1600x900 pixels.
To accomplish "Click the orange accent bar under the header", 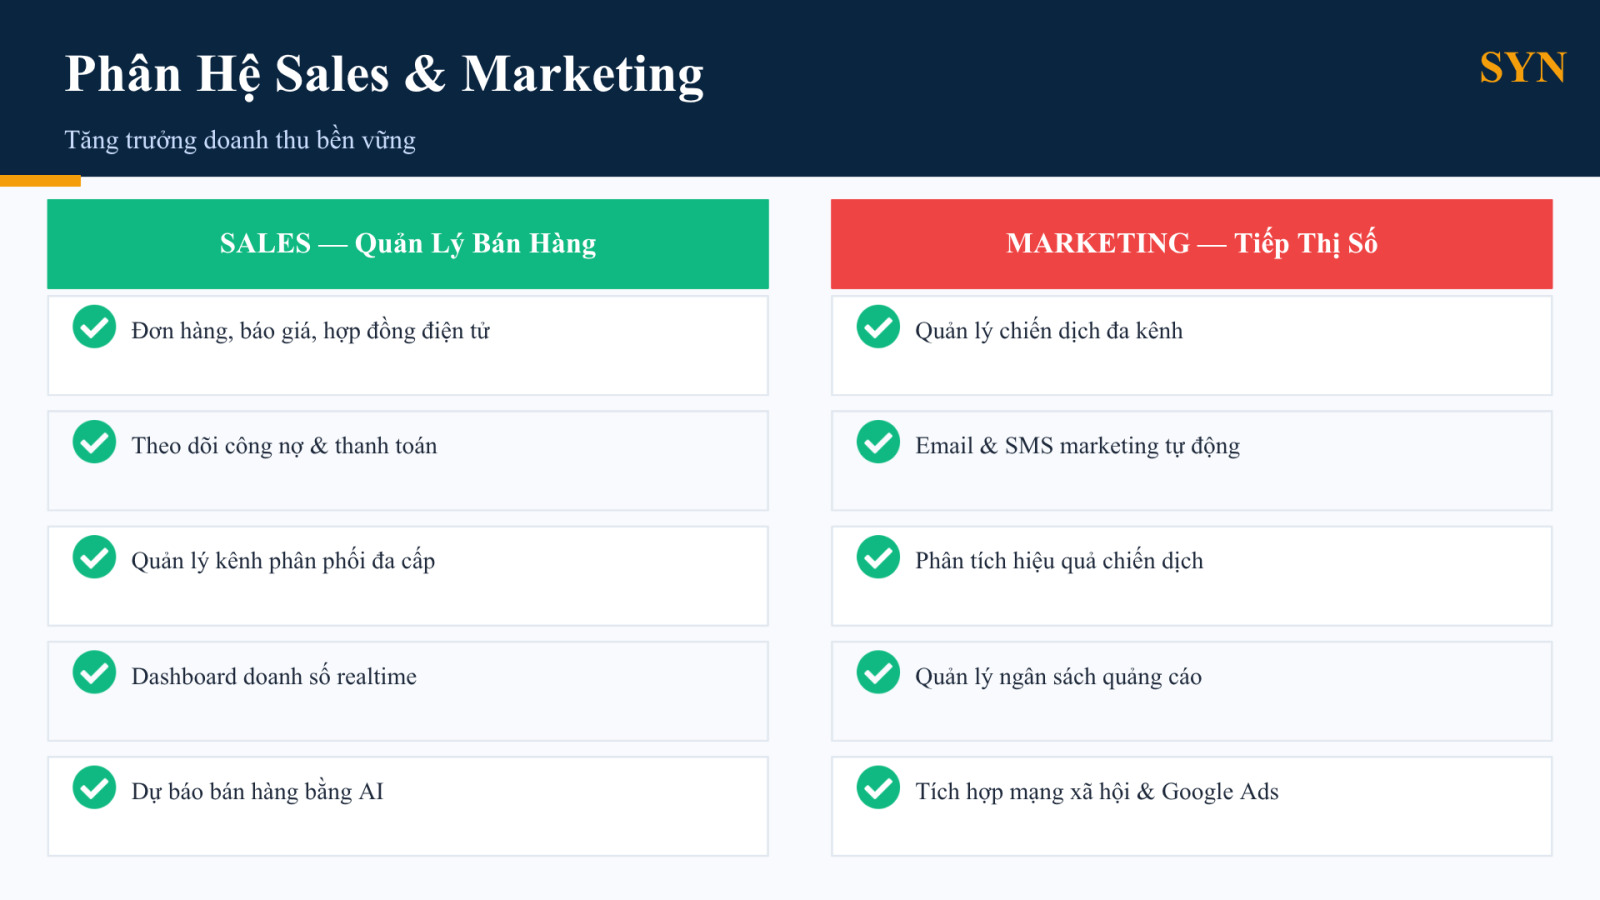I will click(40, 181).
